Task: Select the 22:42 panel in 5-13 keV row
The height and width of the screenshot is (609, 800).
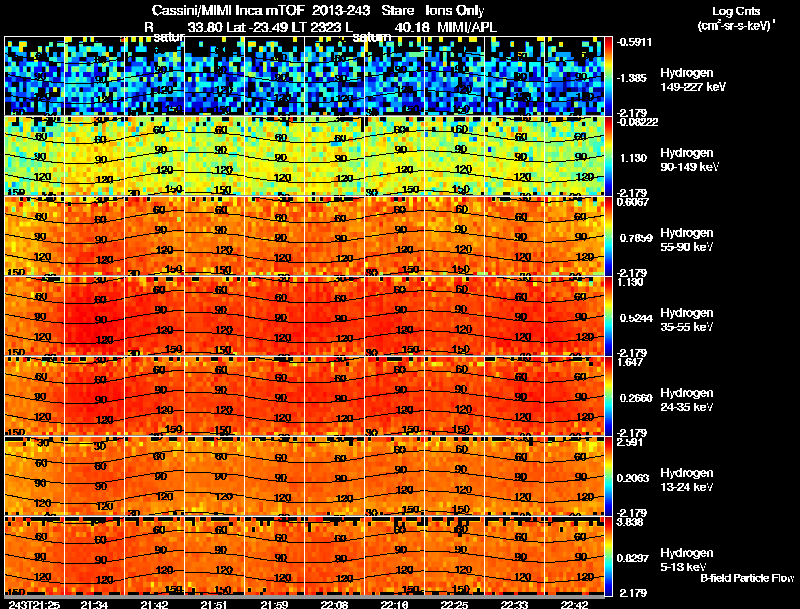Action: pyautogui.click(x=574, y=556)
